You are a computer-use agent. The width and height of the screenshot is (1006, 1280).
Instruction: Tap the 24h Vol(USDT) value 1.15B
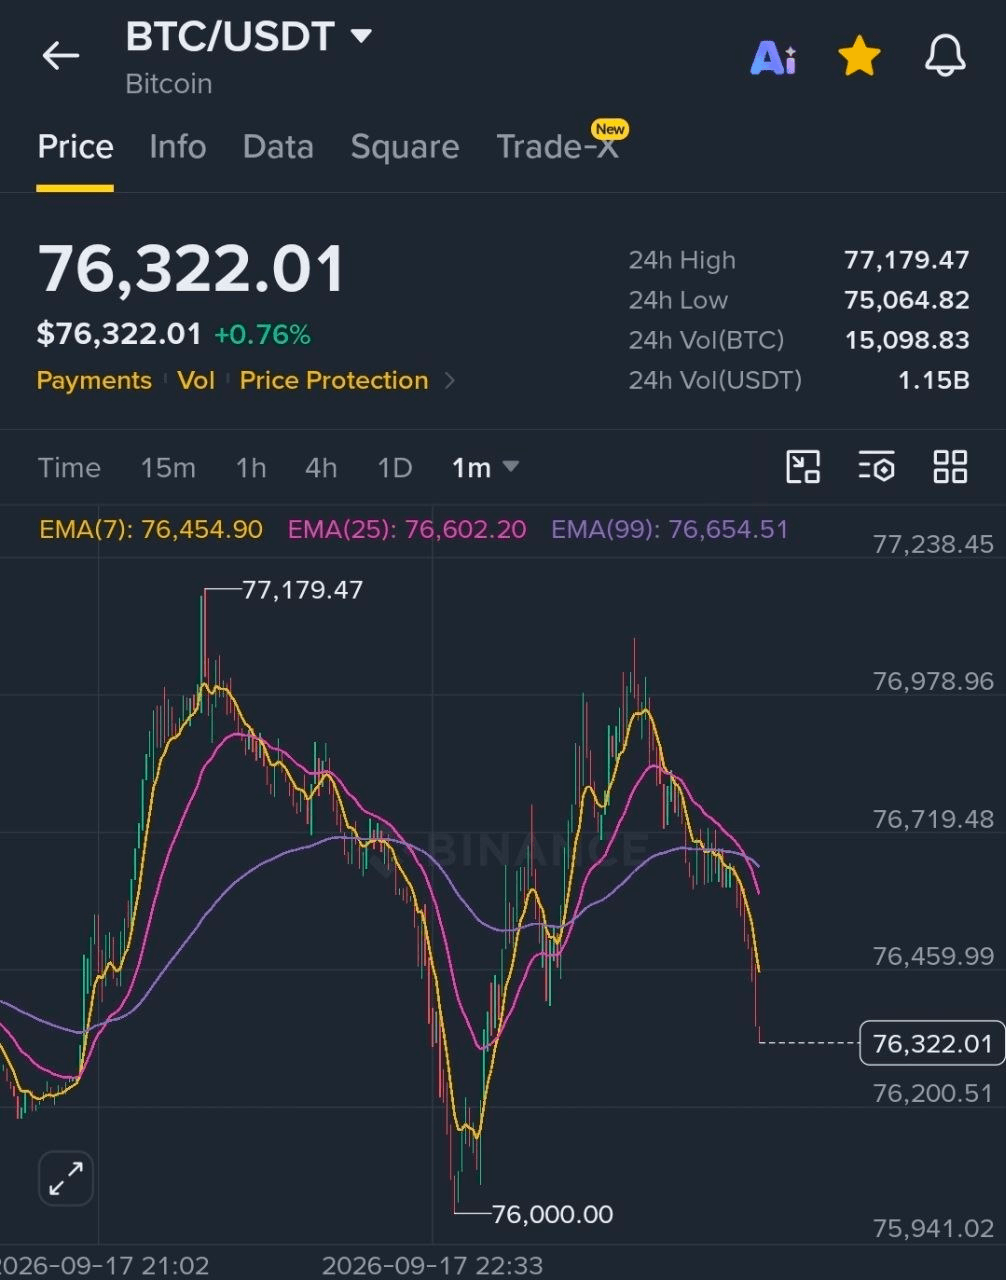(933, 380)
